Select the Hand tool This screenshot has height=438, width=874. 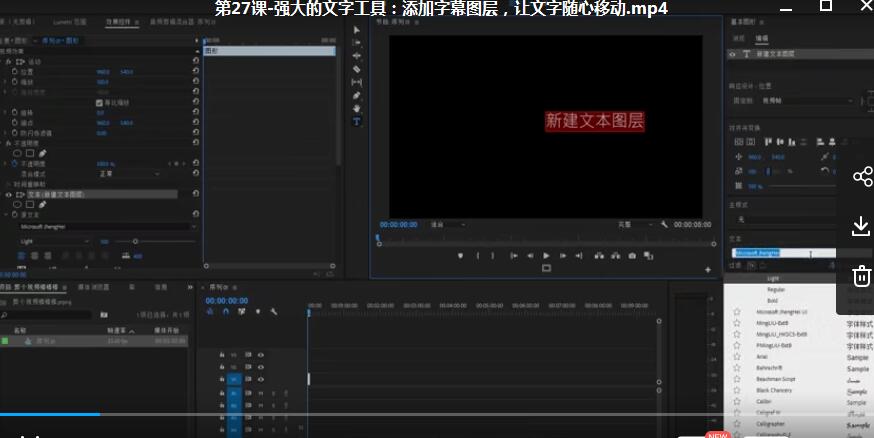pos(356,108)
